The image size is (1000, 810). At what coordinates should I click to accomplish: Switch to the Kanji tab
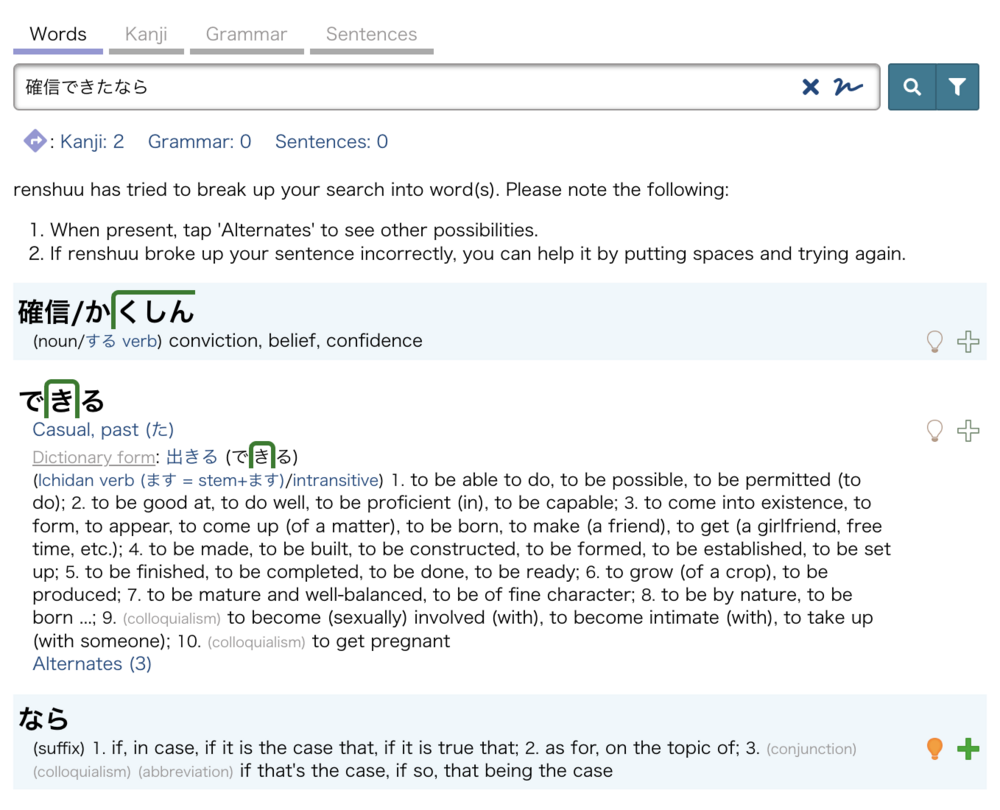tap(146, 34)
